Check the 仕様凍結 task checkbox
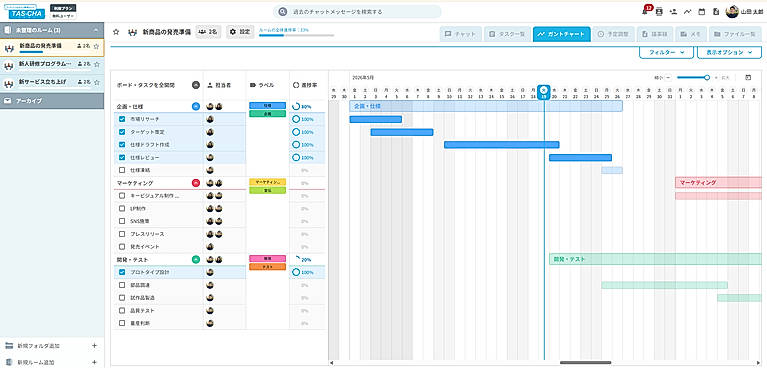The height and width of the screenshot is (368, 767). coord(122,170)
